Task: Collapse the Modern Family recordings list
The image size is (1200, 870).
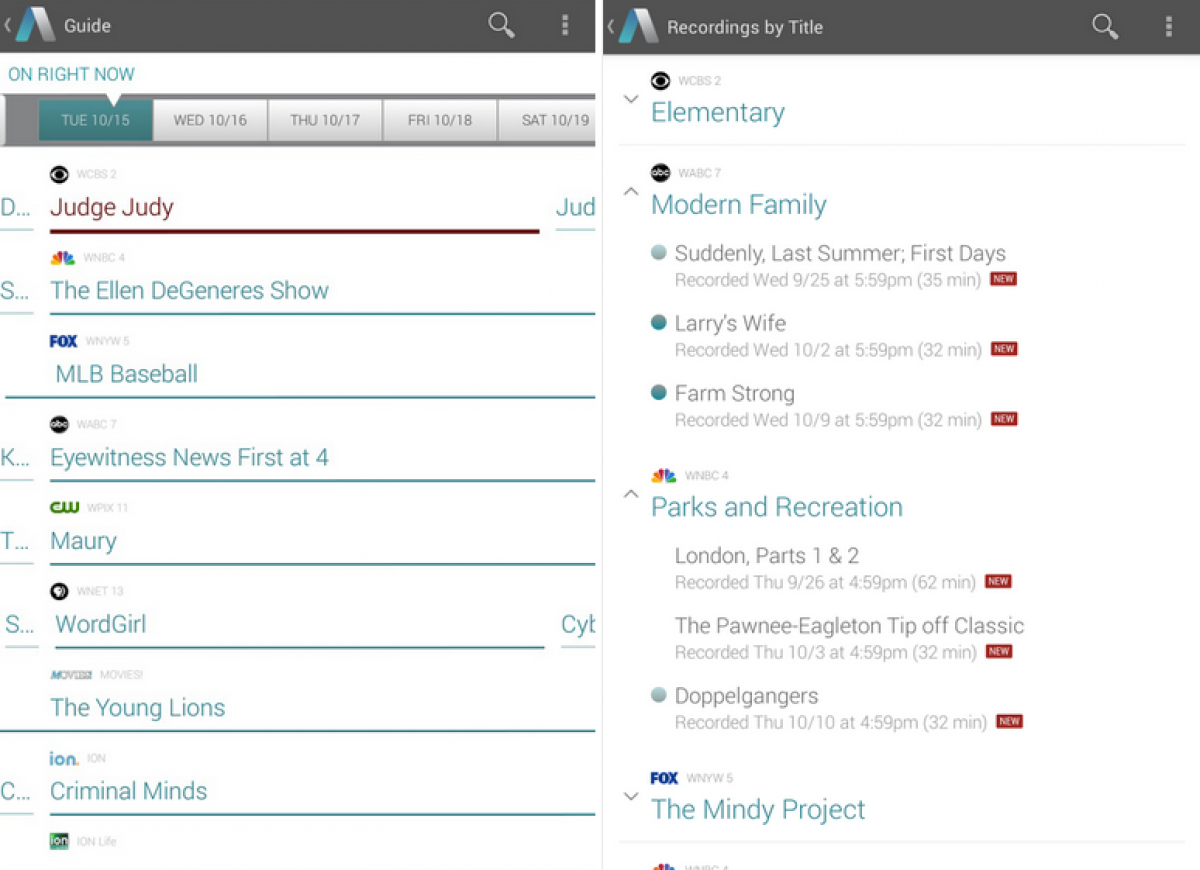Action: [630, 191]
